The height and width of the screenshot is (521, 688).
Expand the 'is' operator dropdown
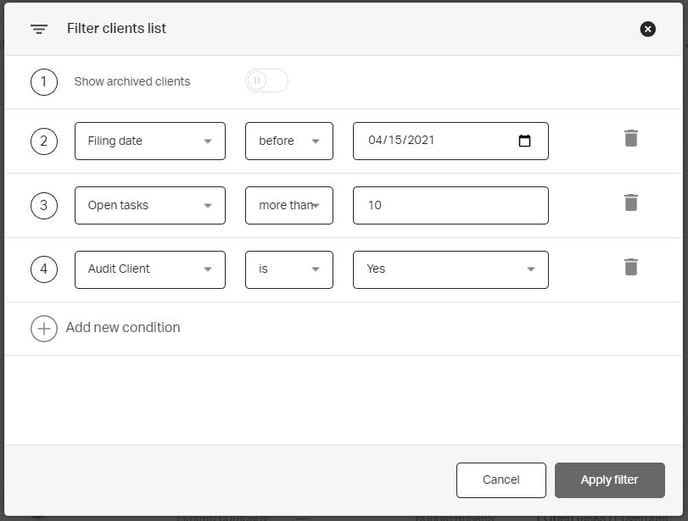coord(289,269)
